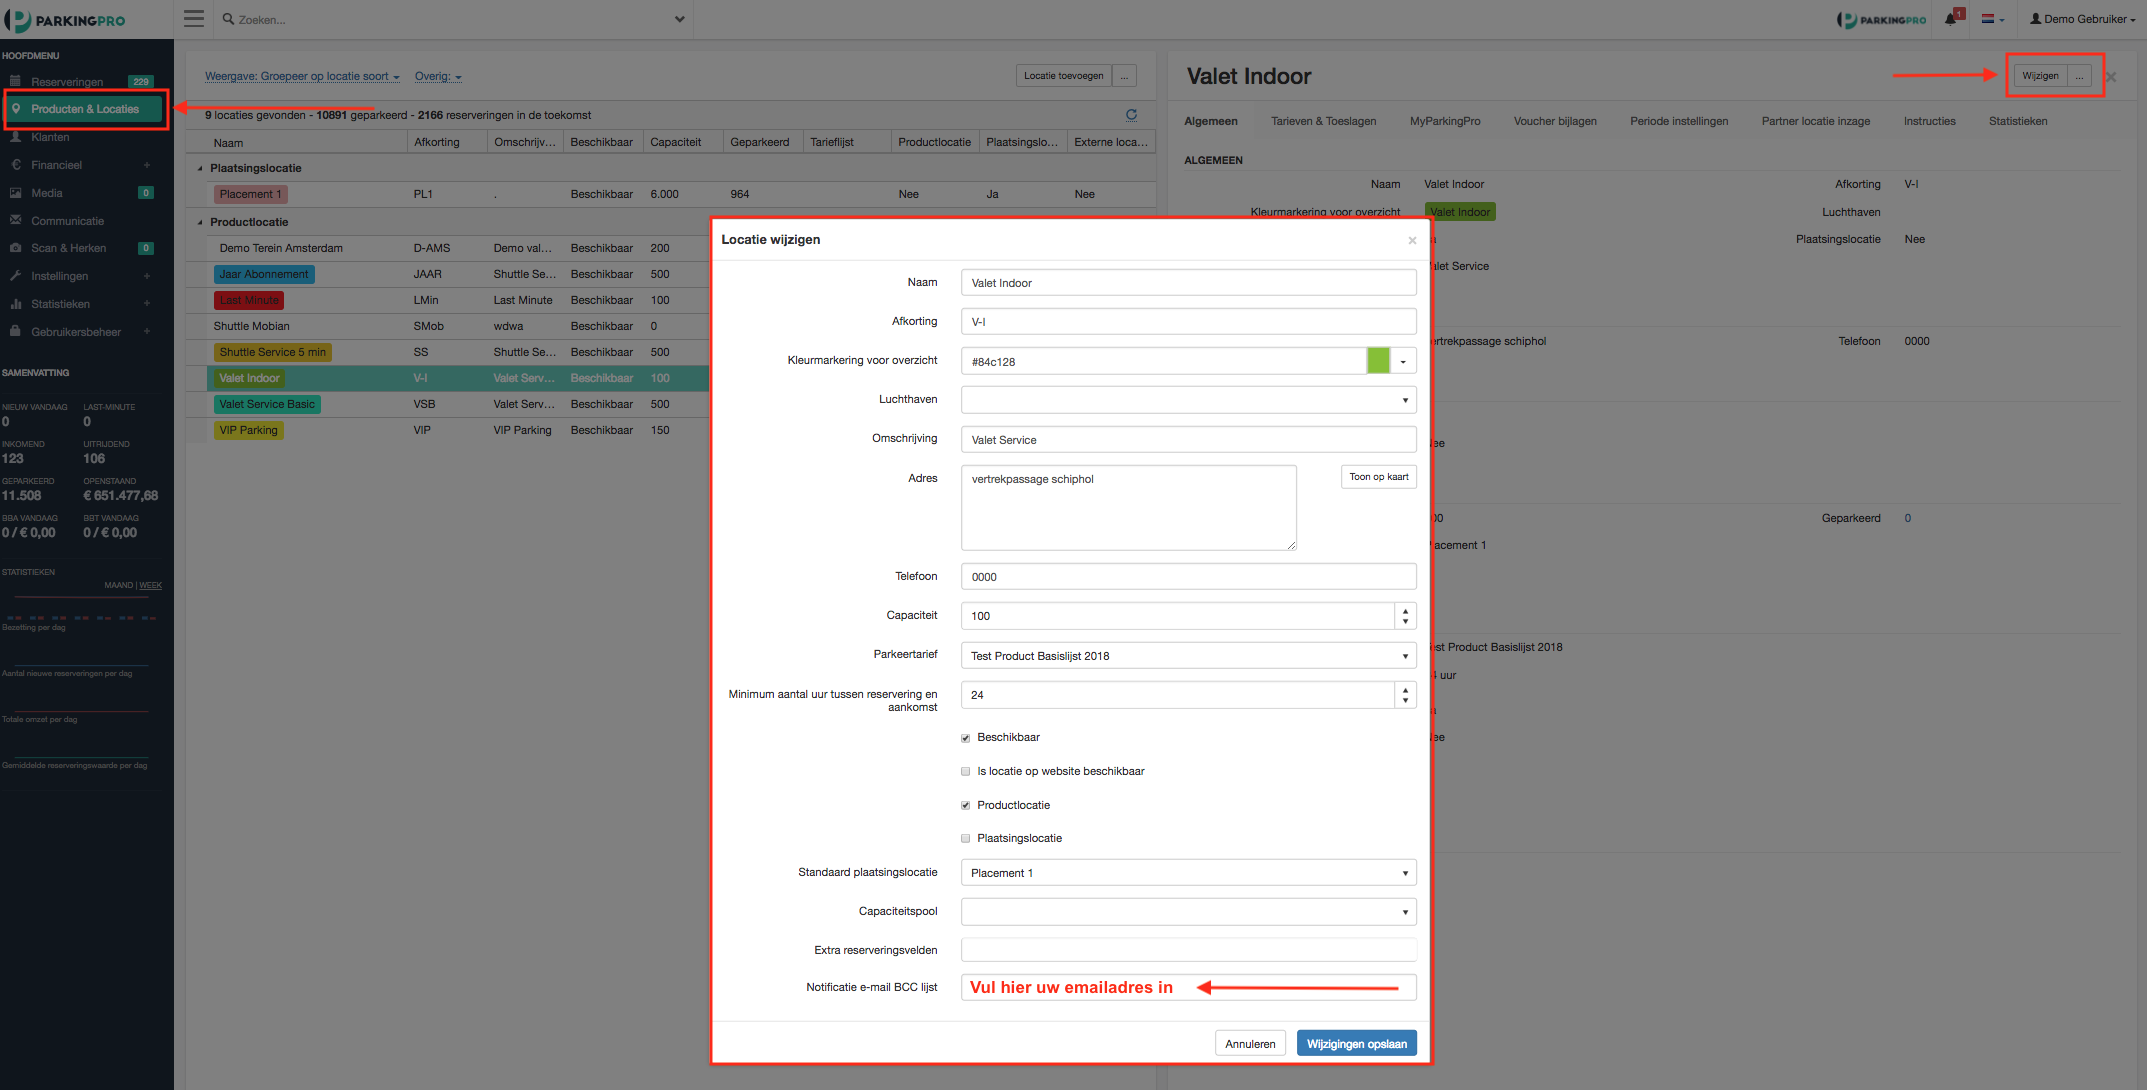This screenshot has height=1090, width=2147.
Task: Click the Scan & Herken camera icon
Action: [15, 248]
